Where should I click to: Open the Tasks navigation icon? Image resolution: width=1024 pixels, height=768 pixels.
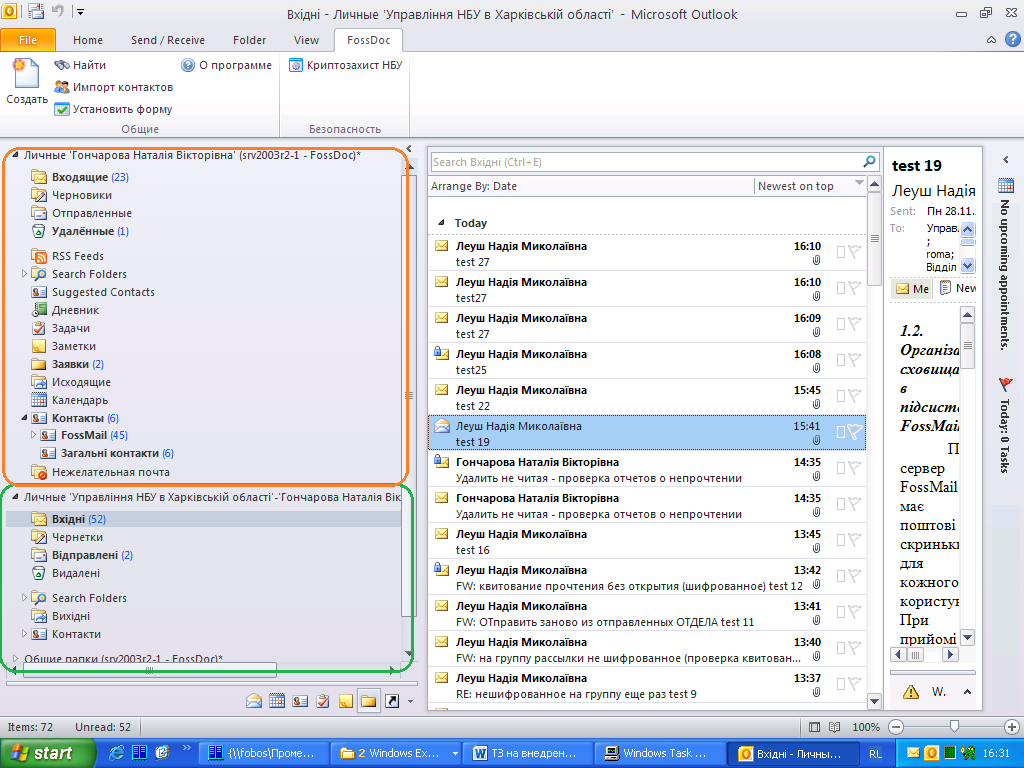(323, 701)
